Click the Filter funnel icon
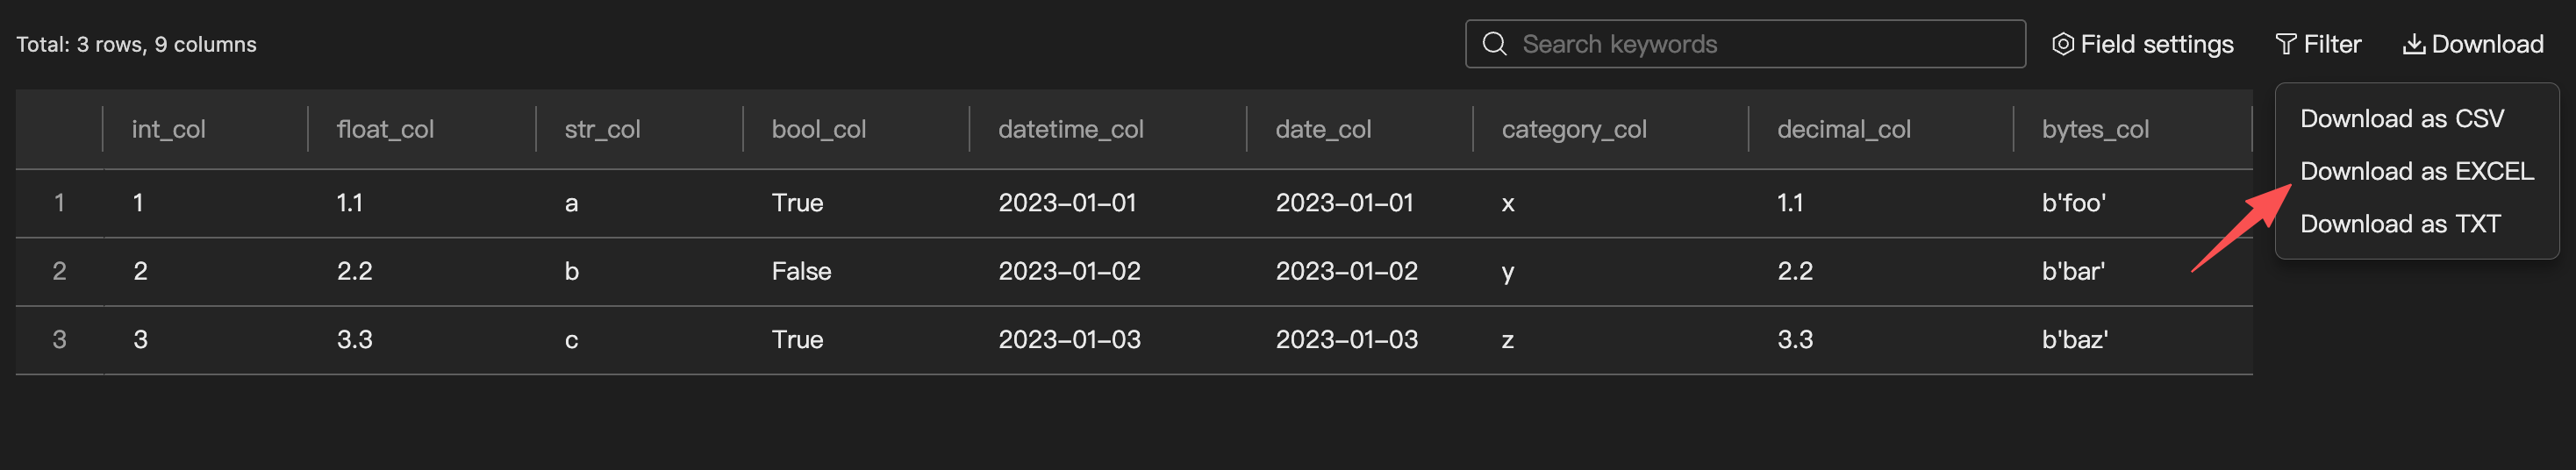2576x470 pixels. (x=2285, y=44)
